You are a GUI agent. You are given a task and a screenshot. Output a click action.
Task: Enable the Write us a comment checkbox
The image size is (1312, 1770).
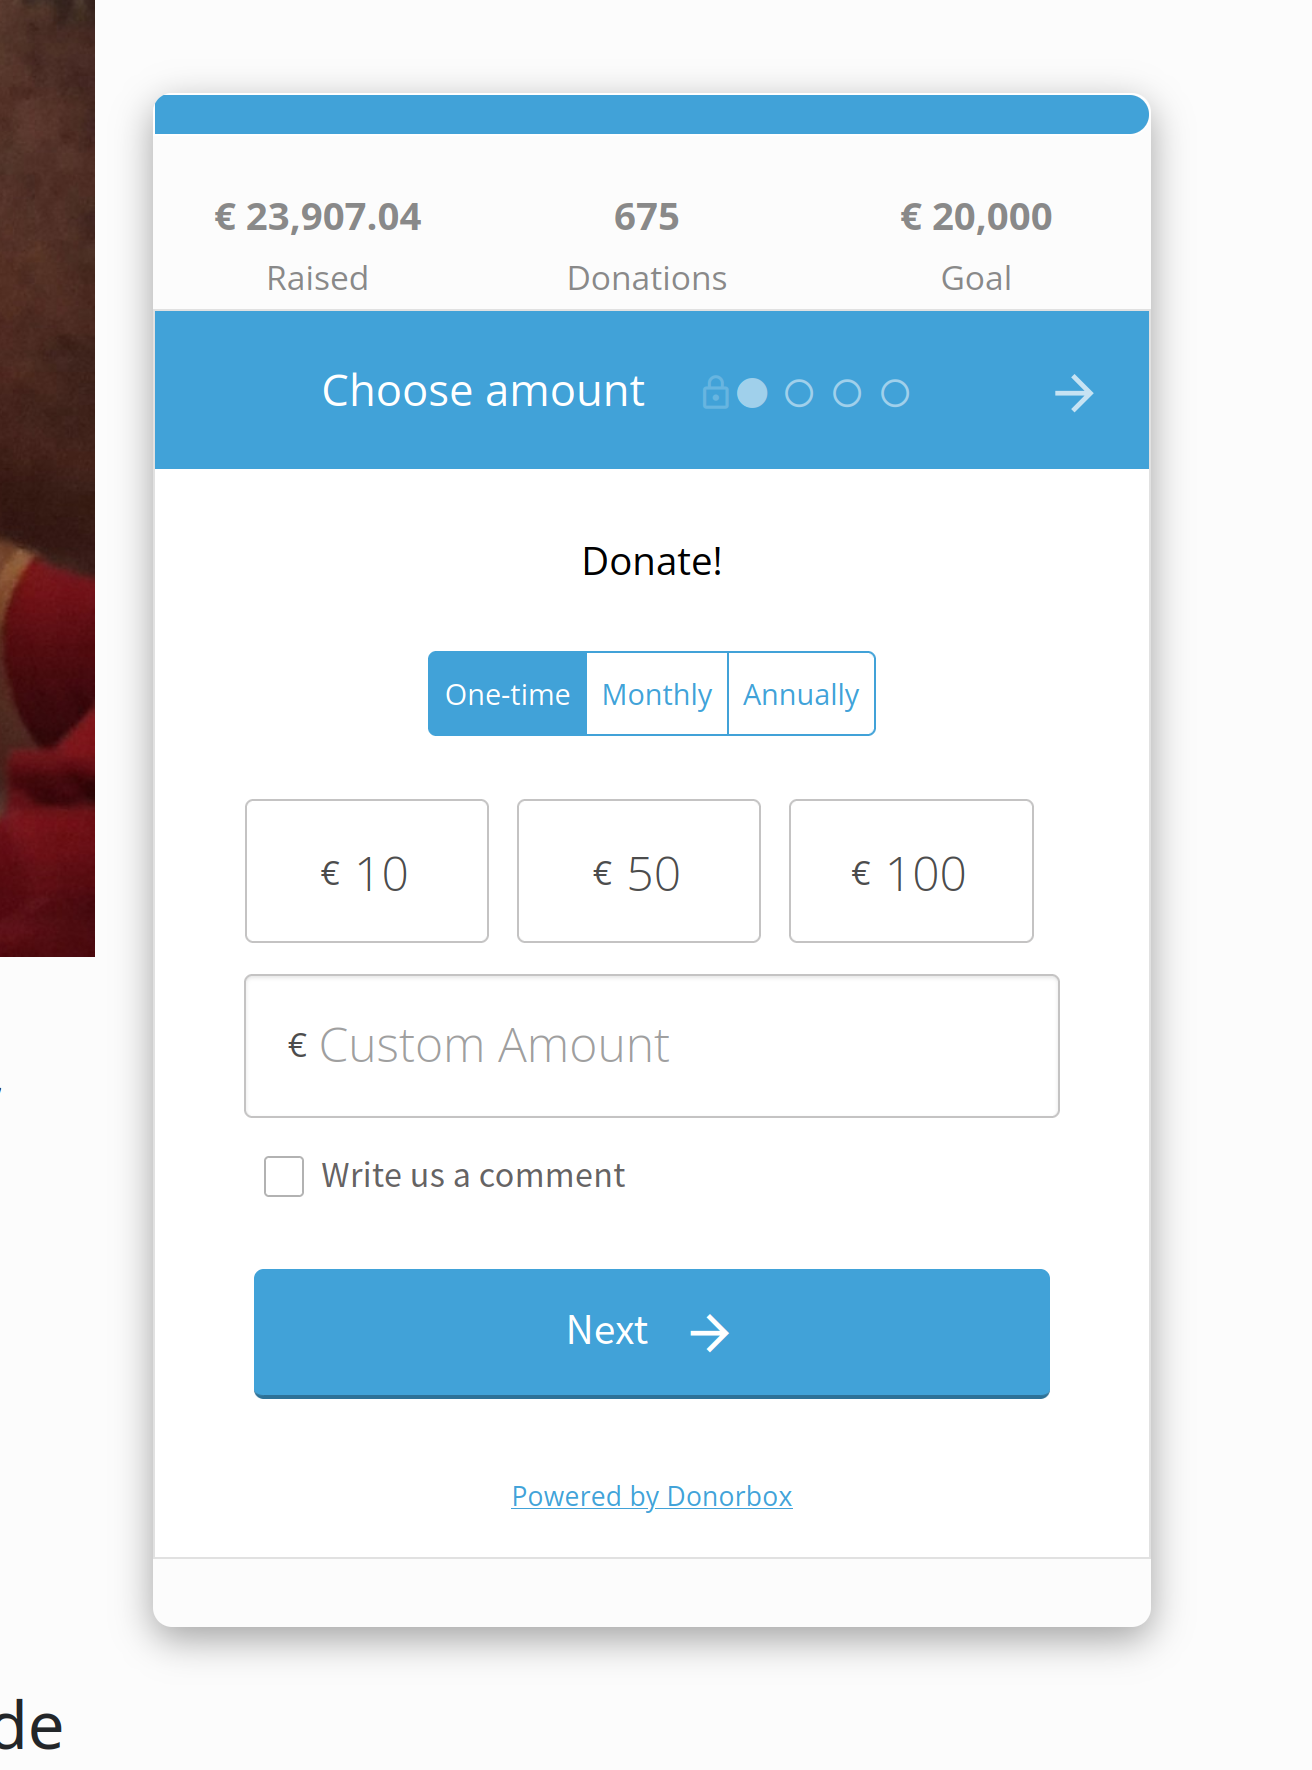pyautogui.click(x=284, y=1176)
